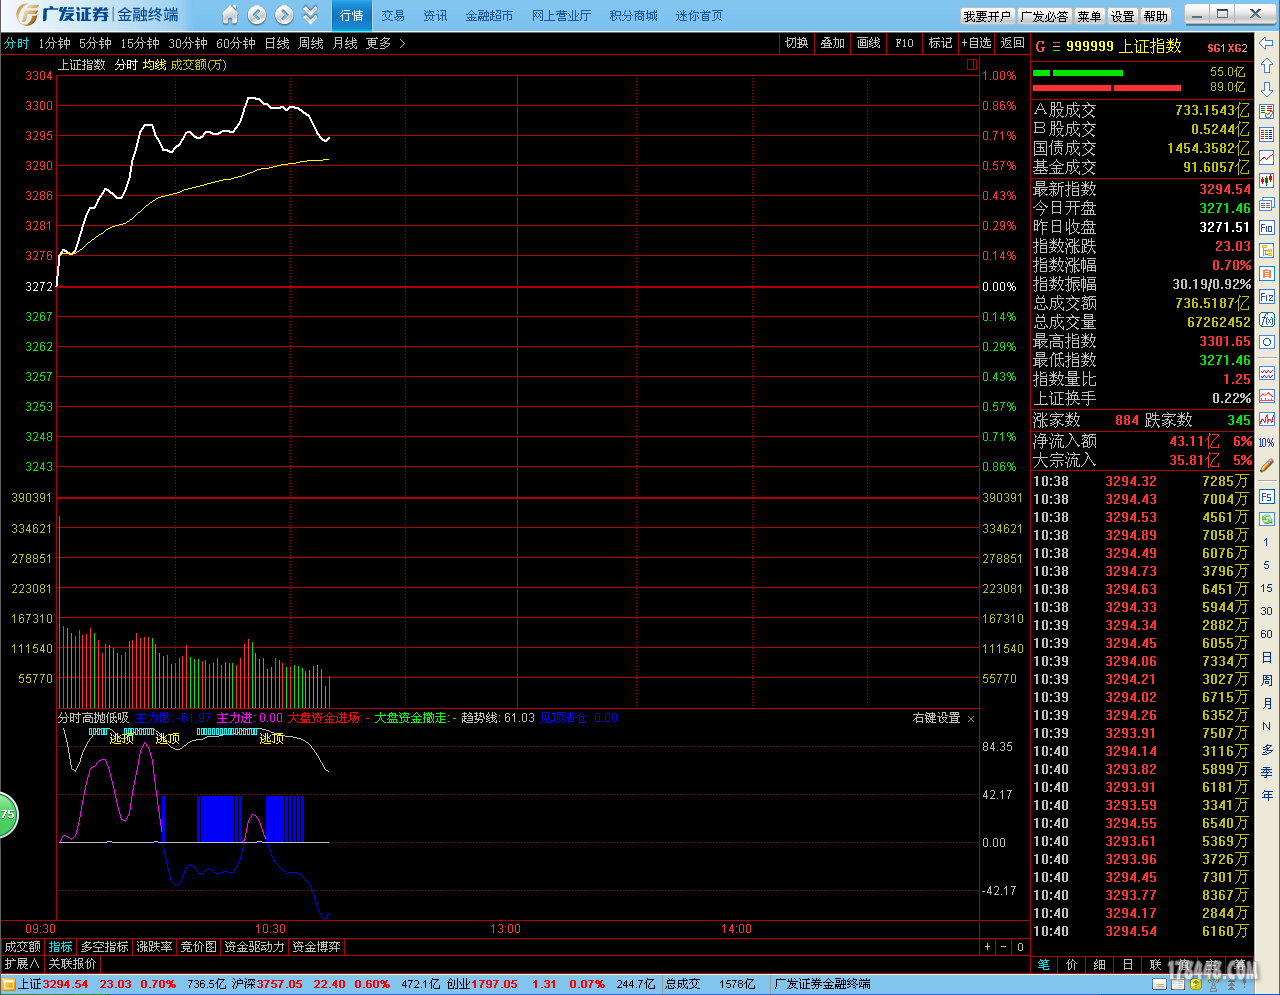Switch to the 竞价图 bottom tab
Screen dimensions: 1280x995
[198, 947]
